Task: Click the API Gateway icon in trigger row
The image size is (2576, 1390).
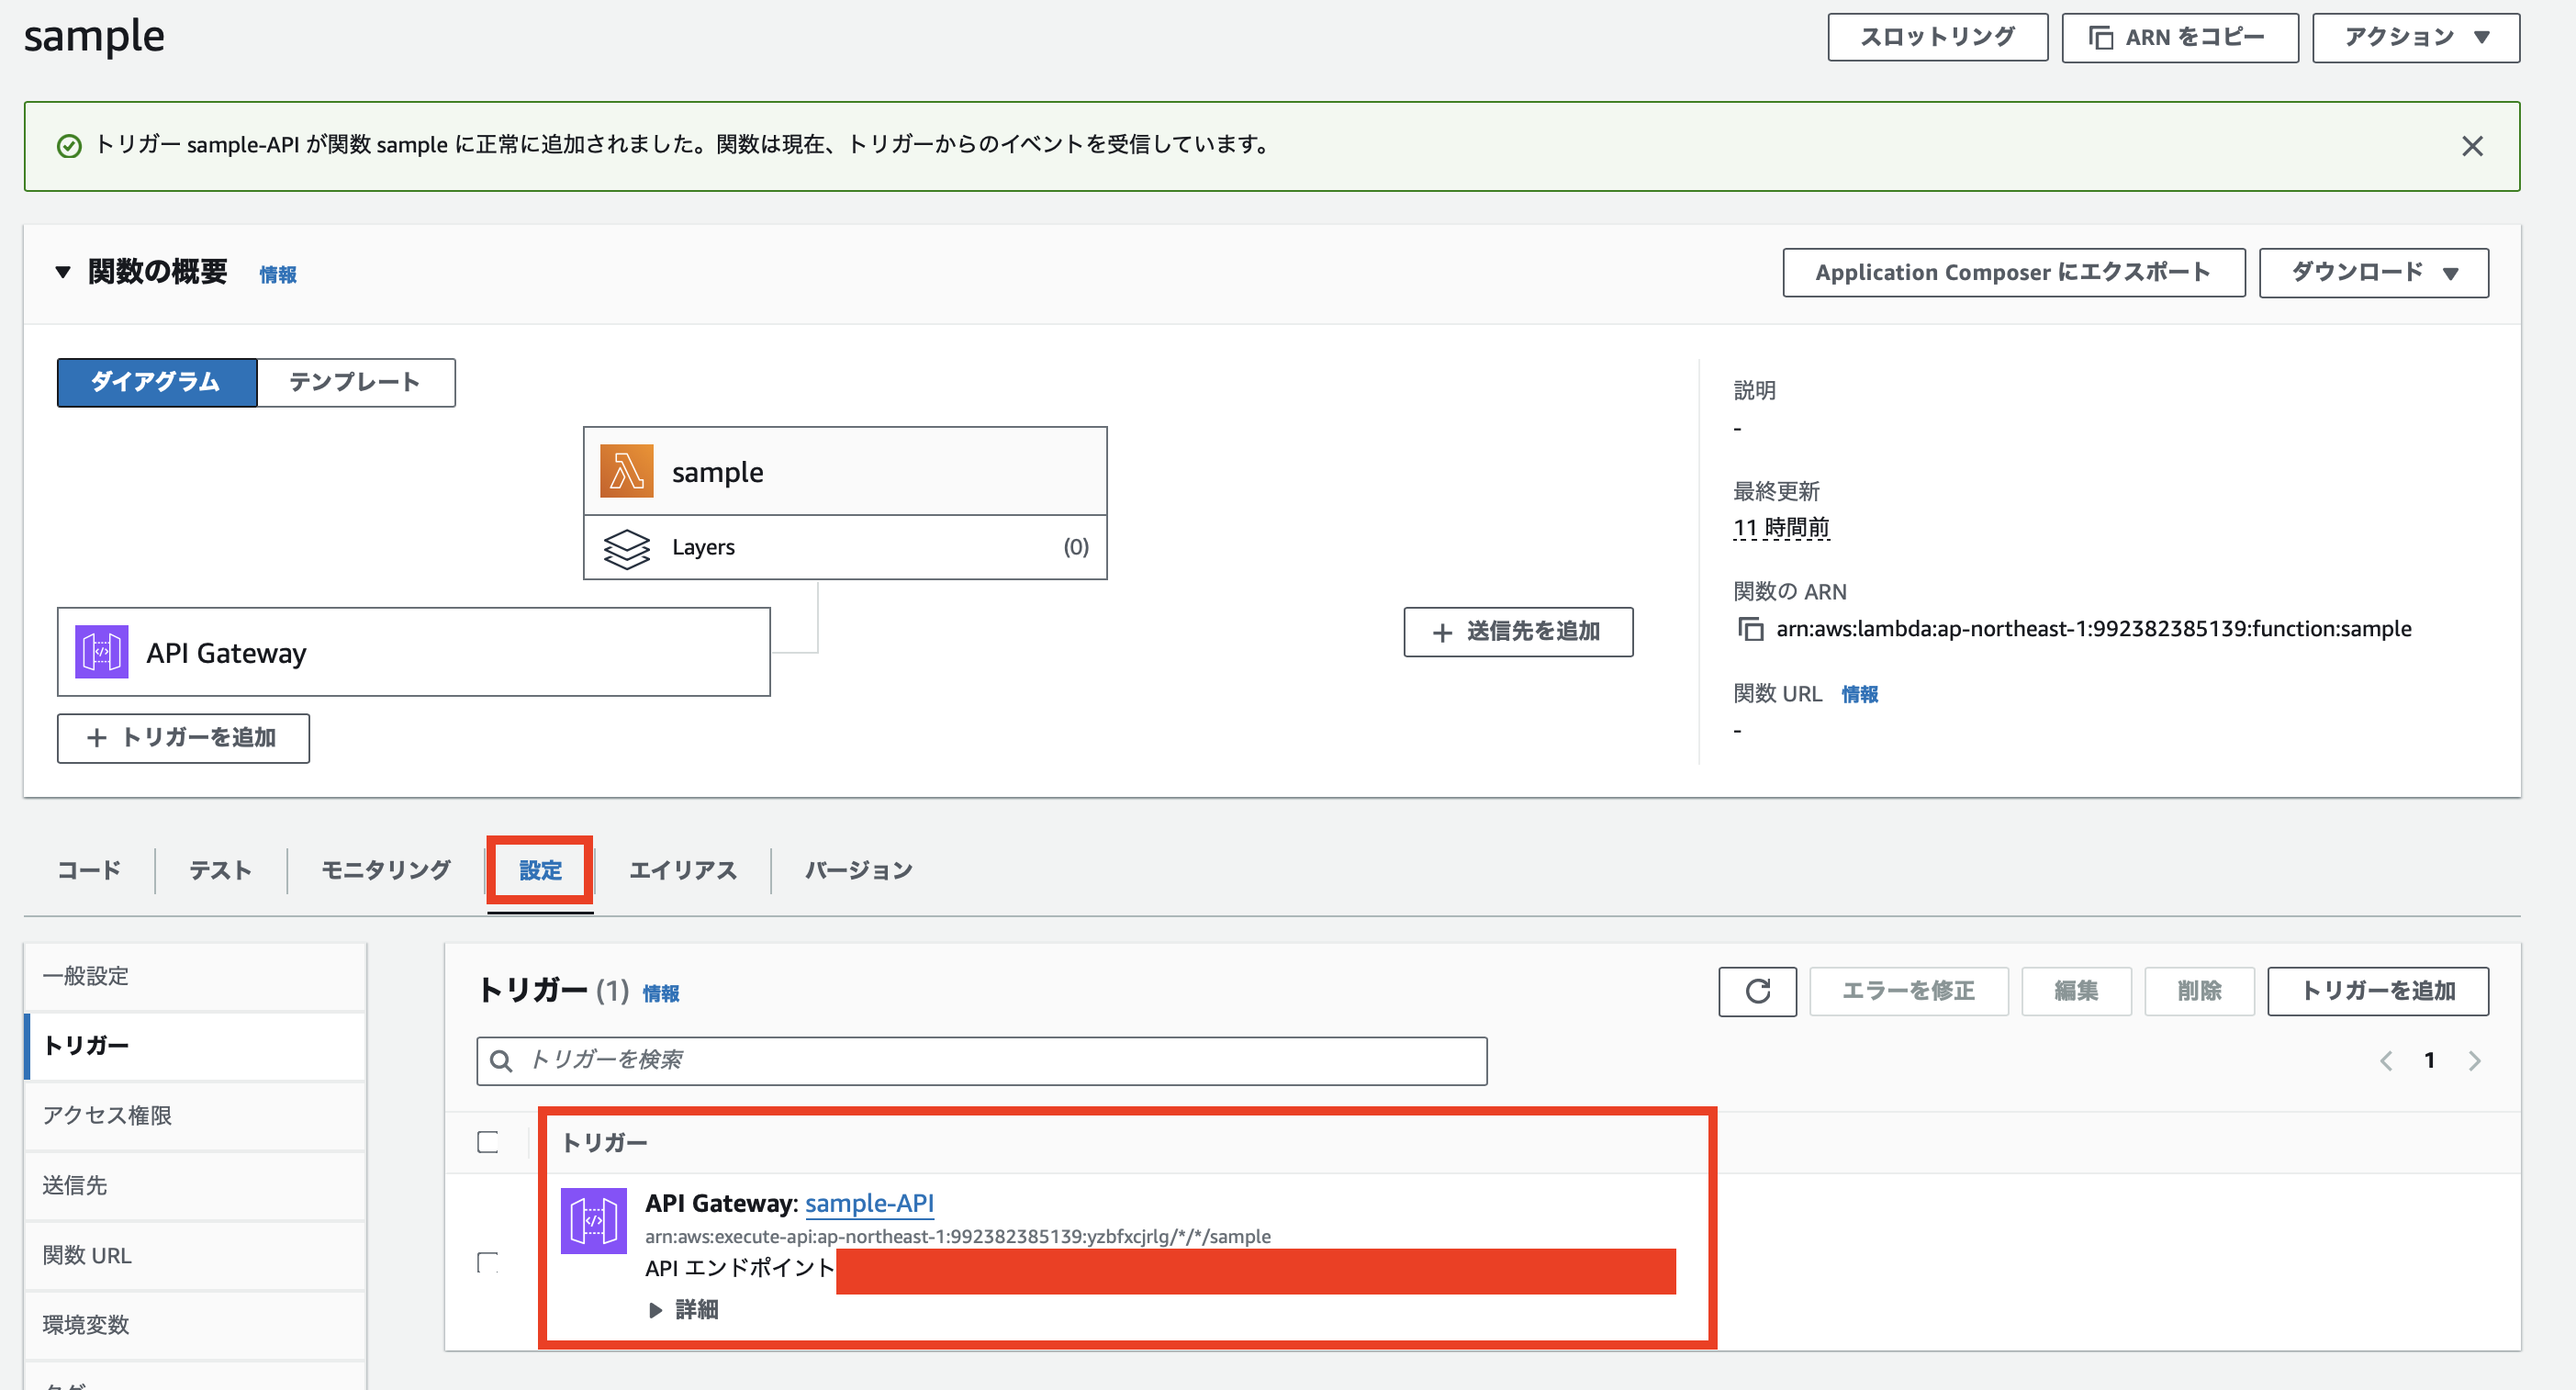Action: pyautogui.click(x=593, y=1220)
